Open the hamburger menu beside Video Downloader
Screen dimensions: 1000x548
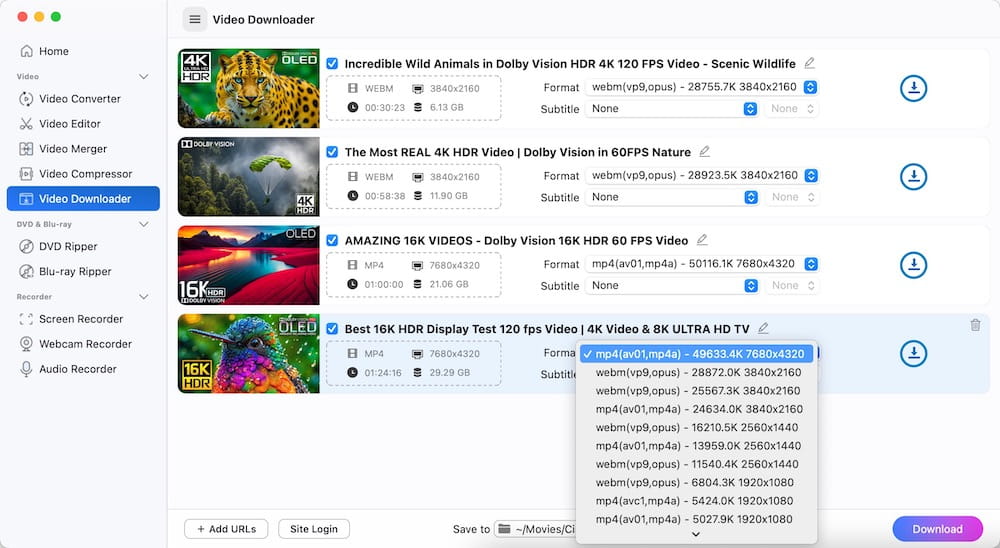coord(195,20)
